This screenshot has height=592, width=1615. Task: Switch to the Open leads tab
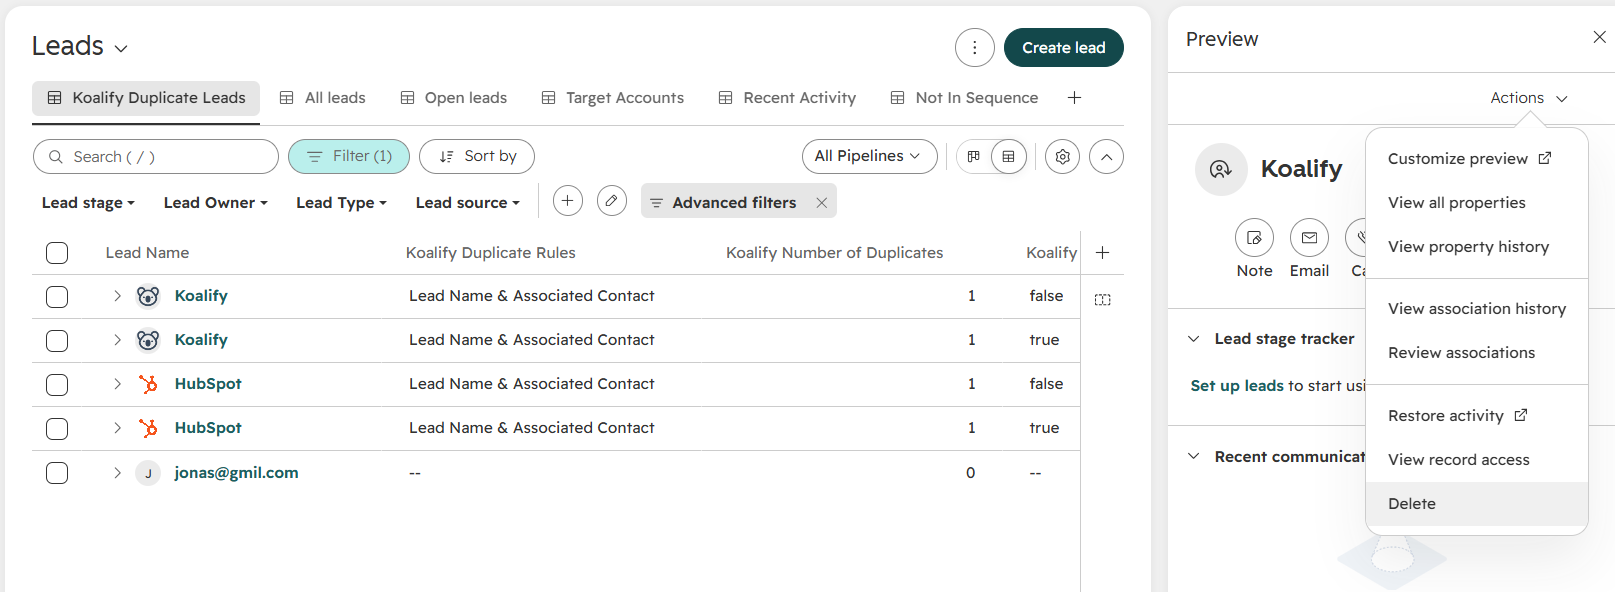coord(453,98)
